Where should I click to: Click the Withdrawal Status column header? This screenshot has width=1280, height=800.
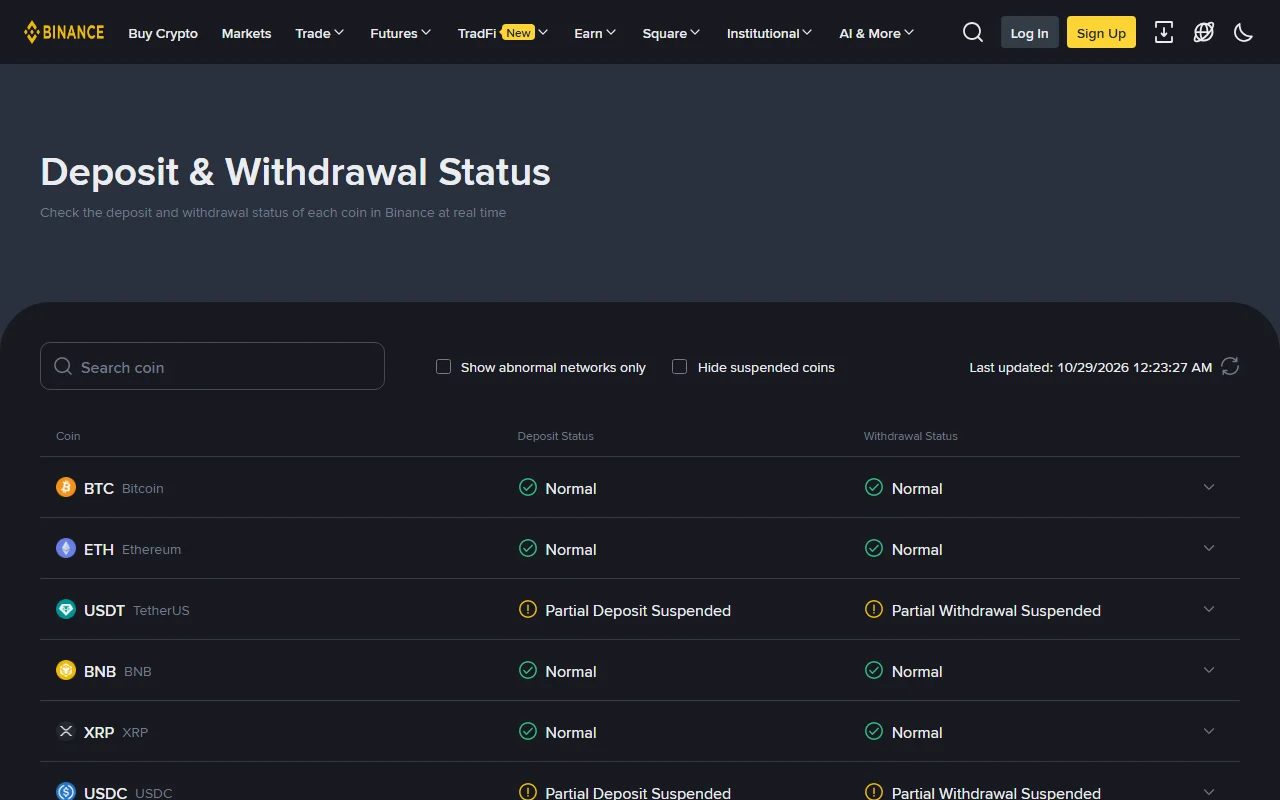pos(911,436)
